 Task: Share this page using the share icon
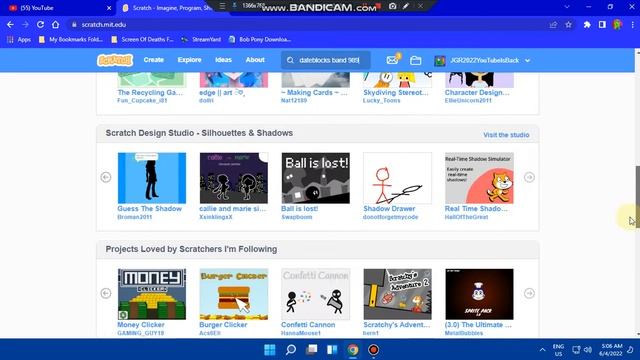click(x=553, y=25)
